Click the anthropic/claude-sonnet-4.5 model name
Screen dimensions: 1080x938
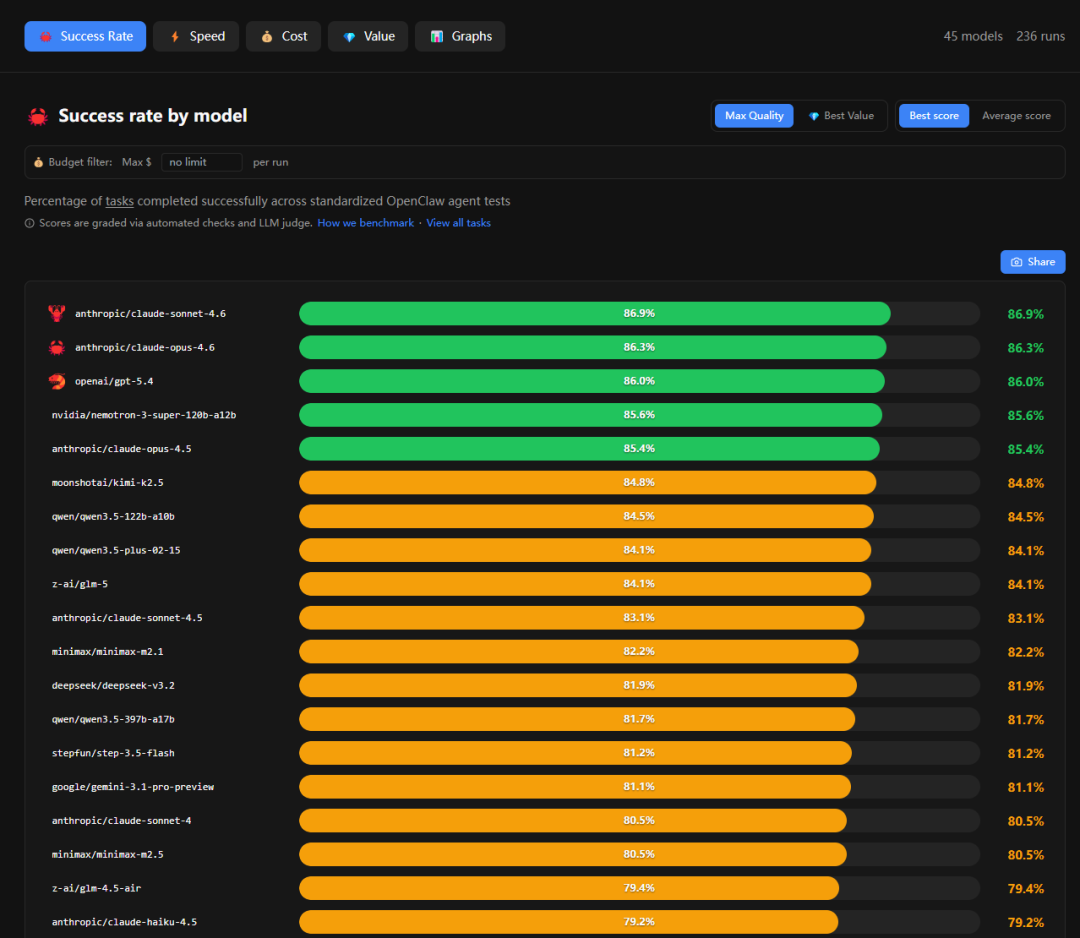click(127, 618)
